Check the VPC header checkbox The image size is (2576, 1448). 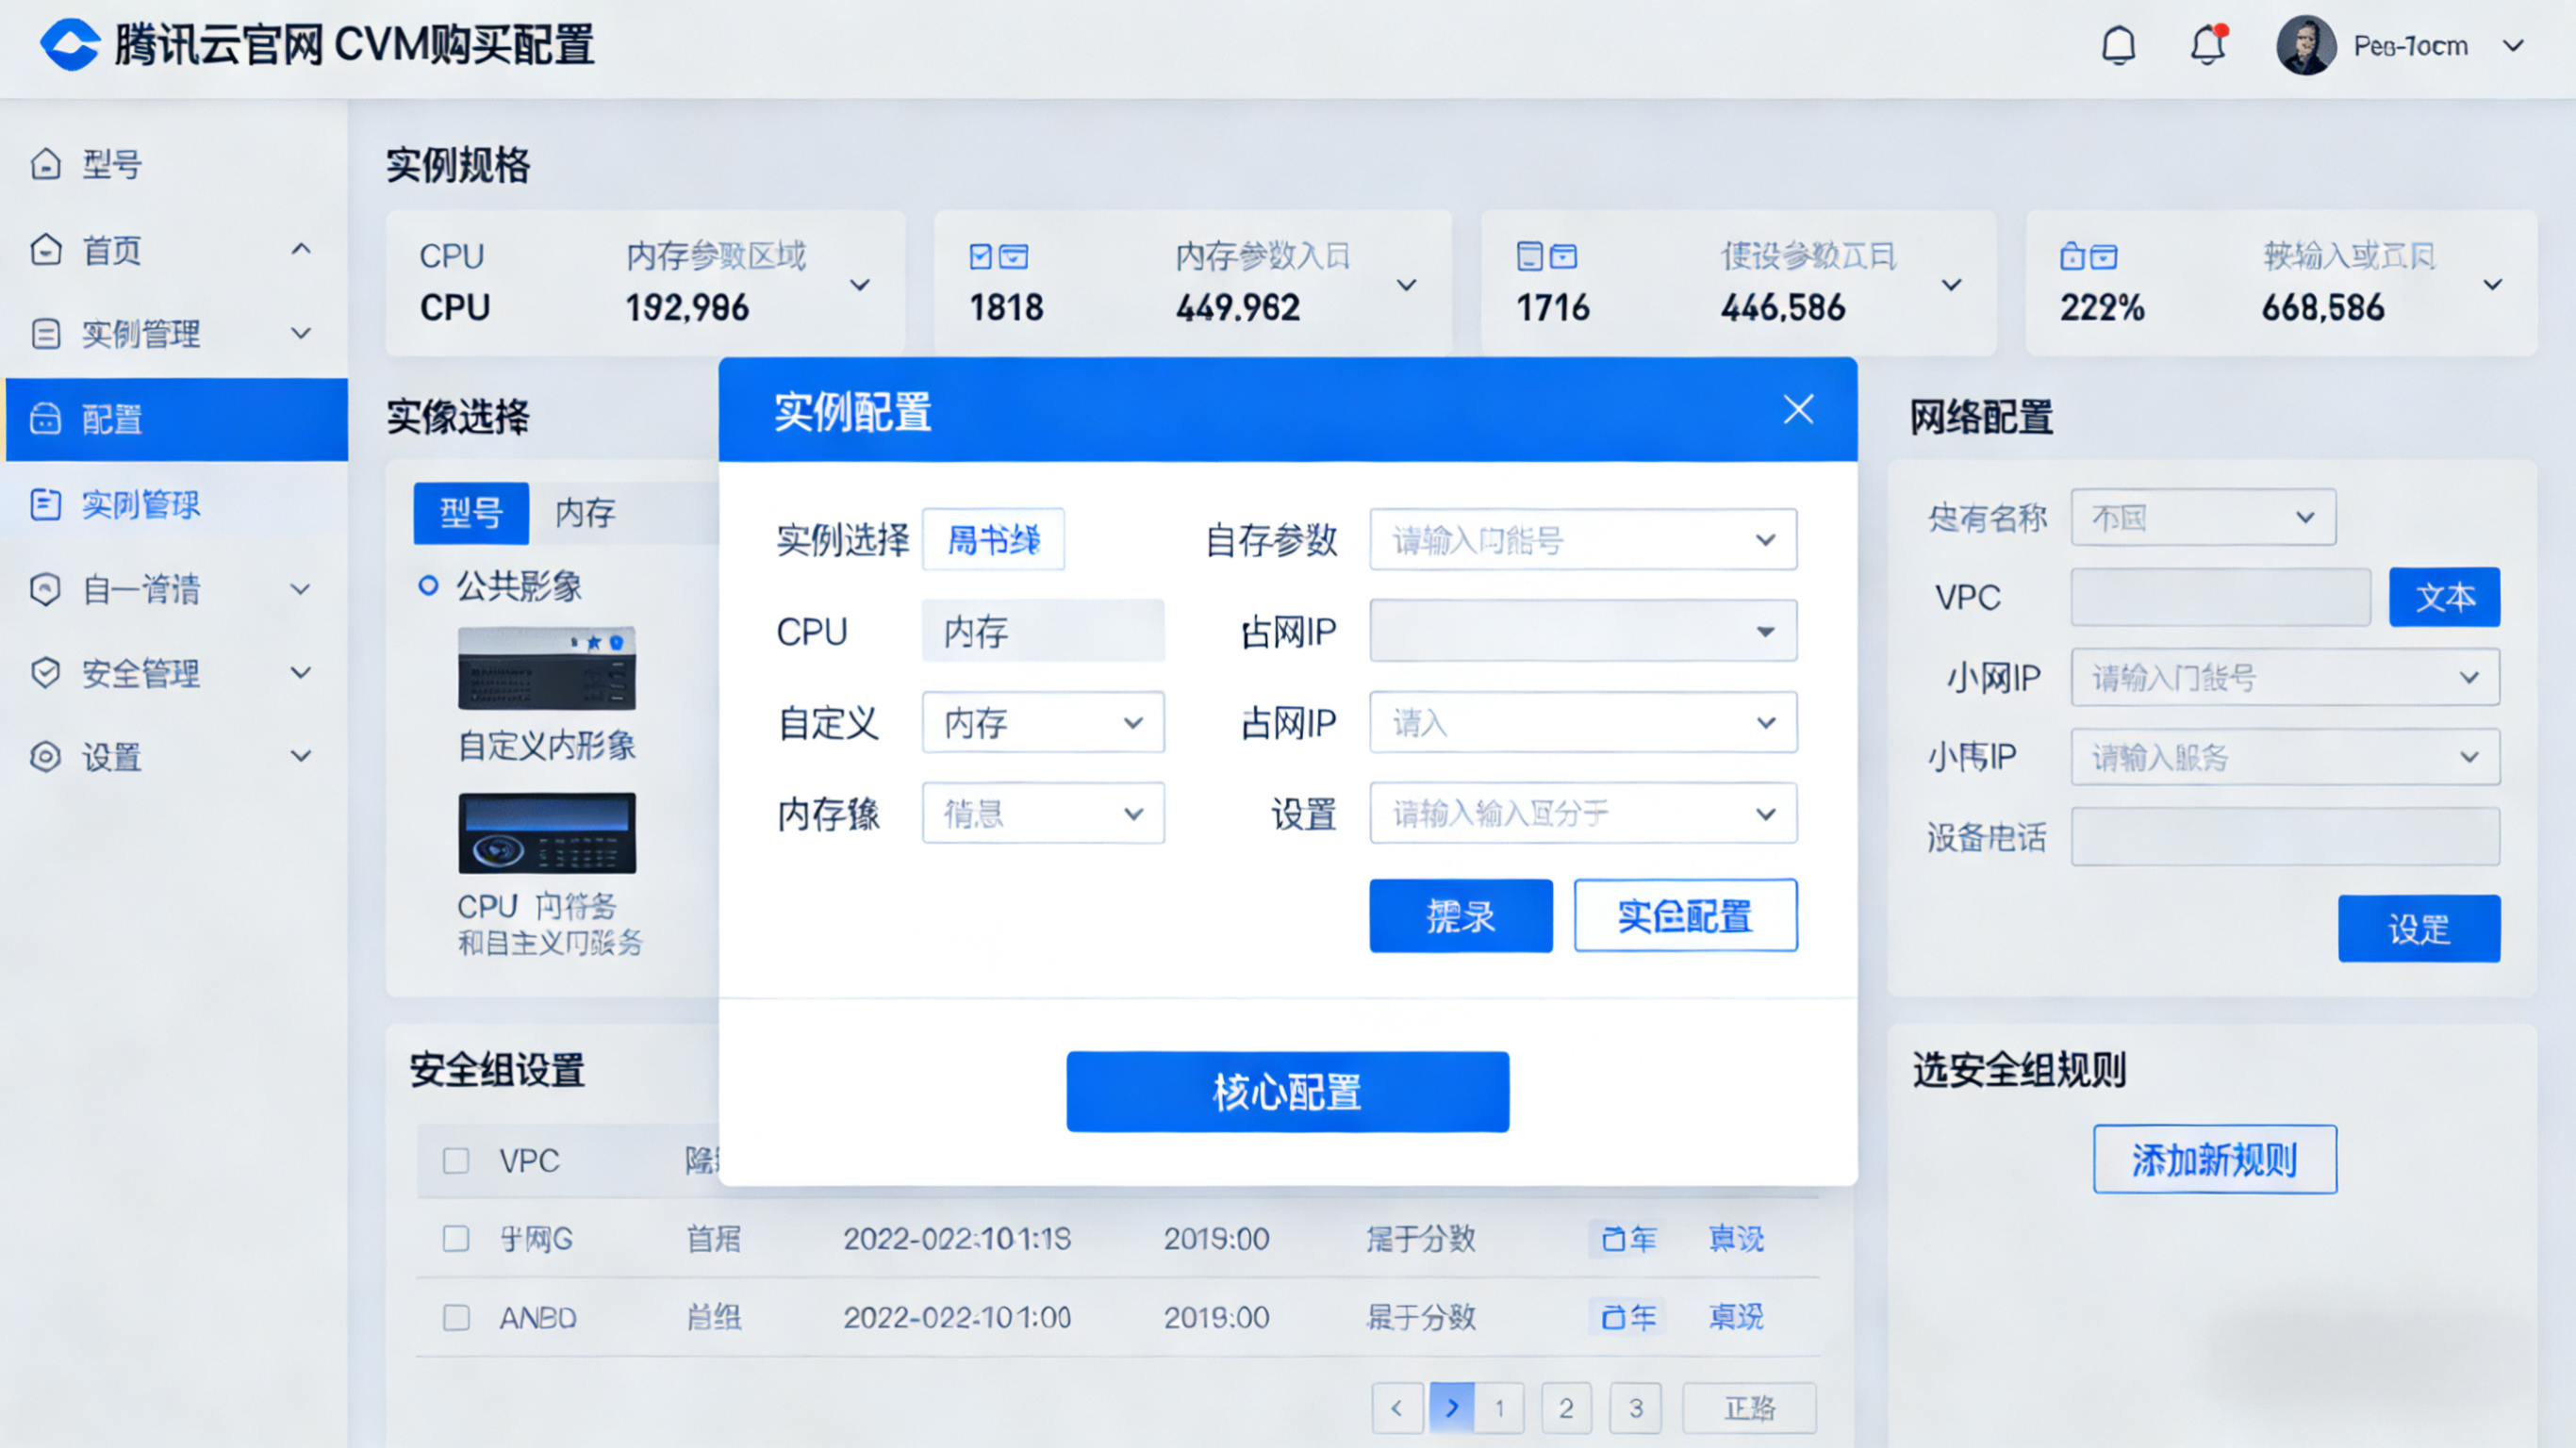click(456, 1160)
